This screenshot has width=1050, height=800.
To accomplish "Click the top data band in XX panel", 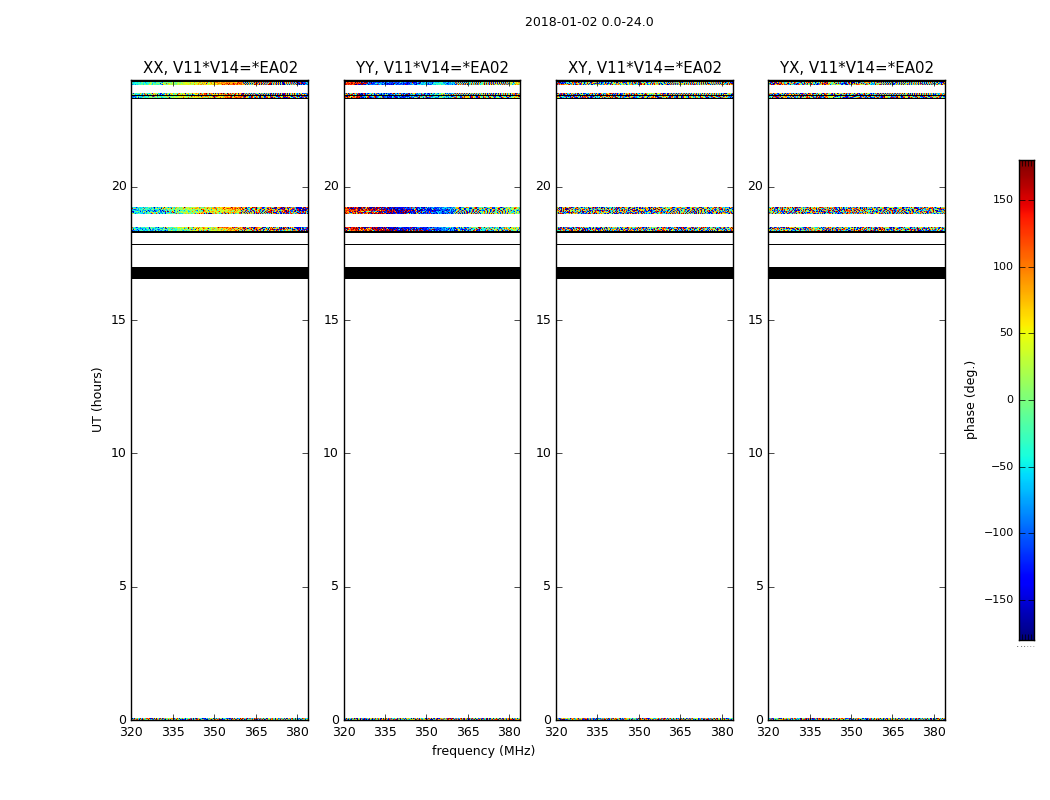I will pyautogui.click(x=220, y=84).
